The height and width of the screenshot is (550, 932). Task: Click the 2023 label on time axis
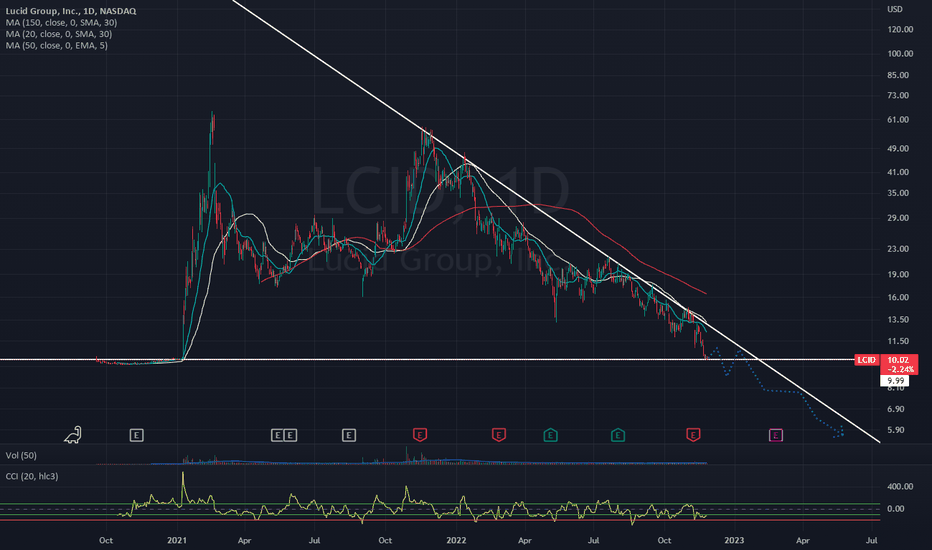pos(734,540)
